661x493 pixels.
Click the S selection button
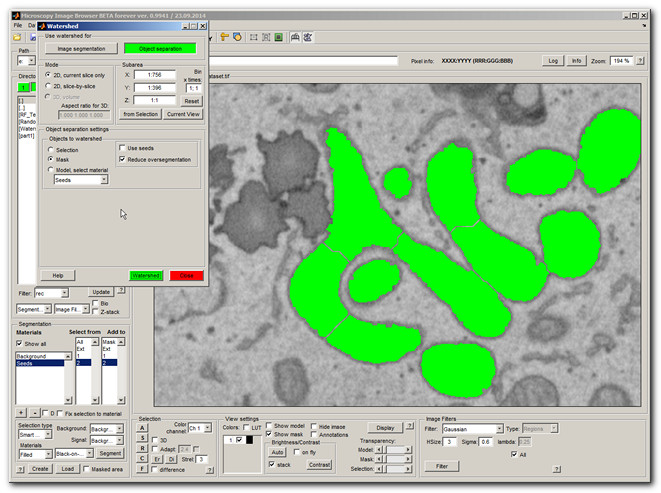(x=143, y=438)
